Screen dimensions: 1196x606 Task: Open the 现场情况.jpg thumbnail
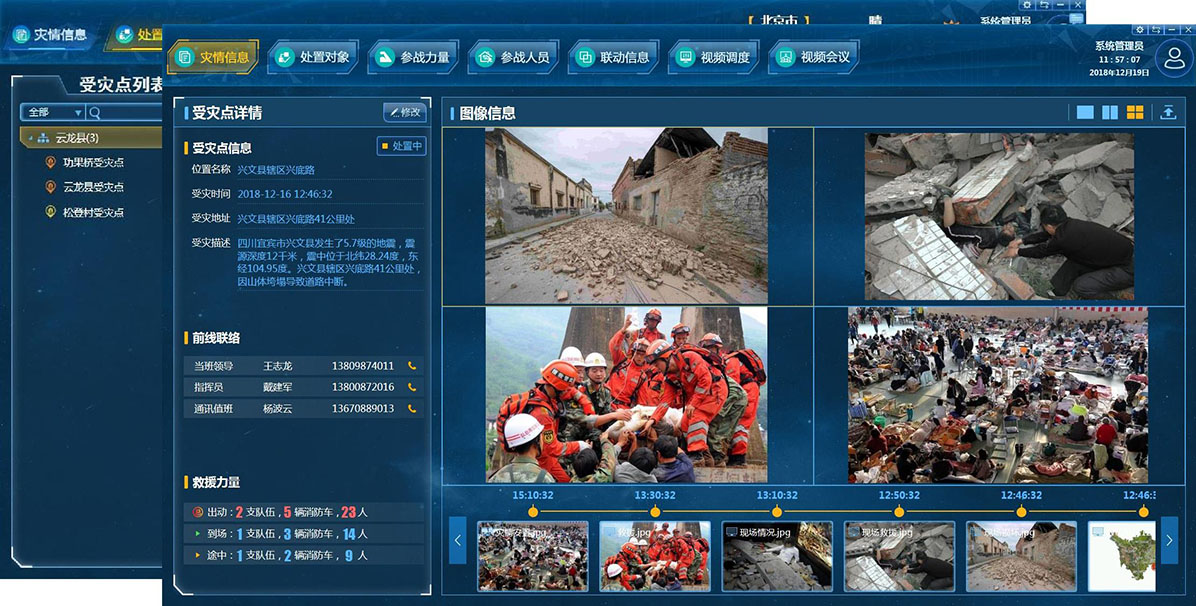(776, 556)
